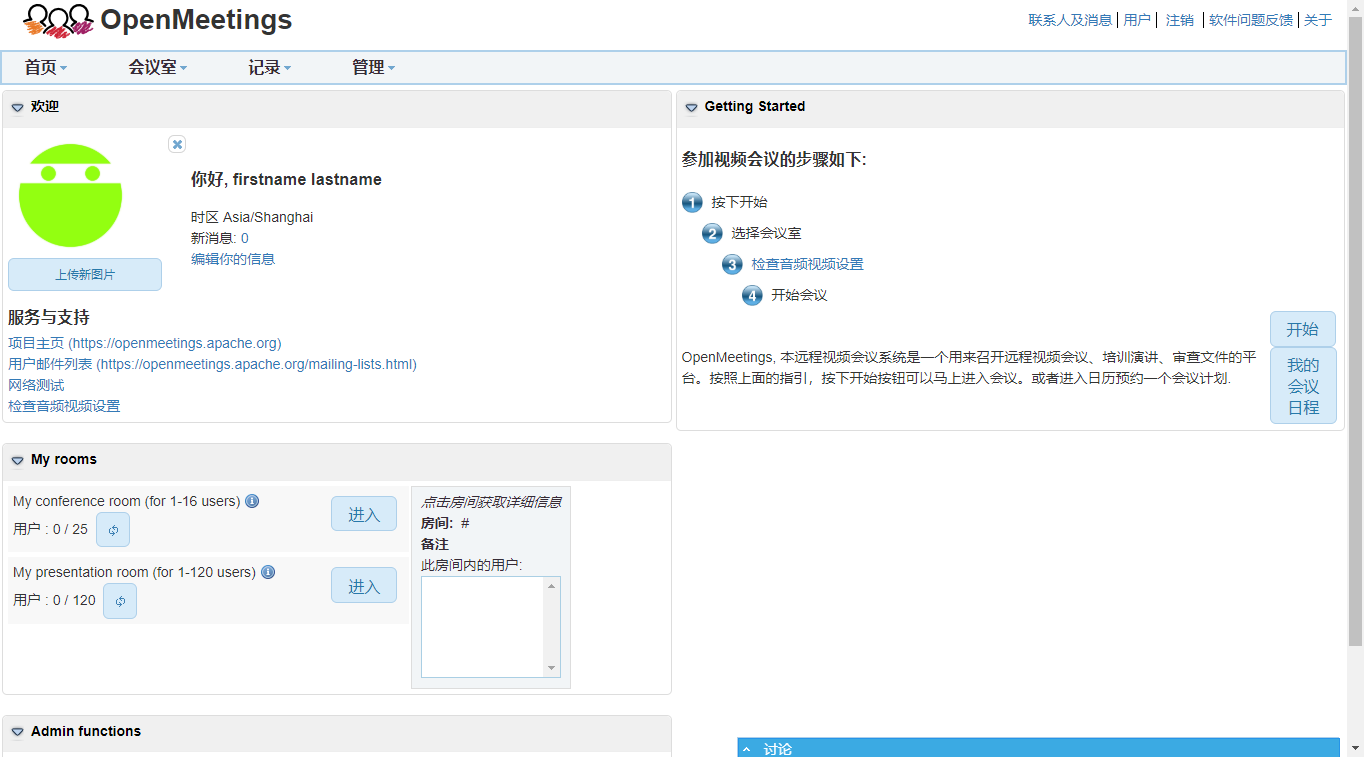Click the 用户 : 0 / 25 text
The height and width of the screenshot is (757, 1364).
pos(50,529)
